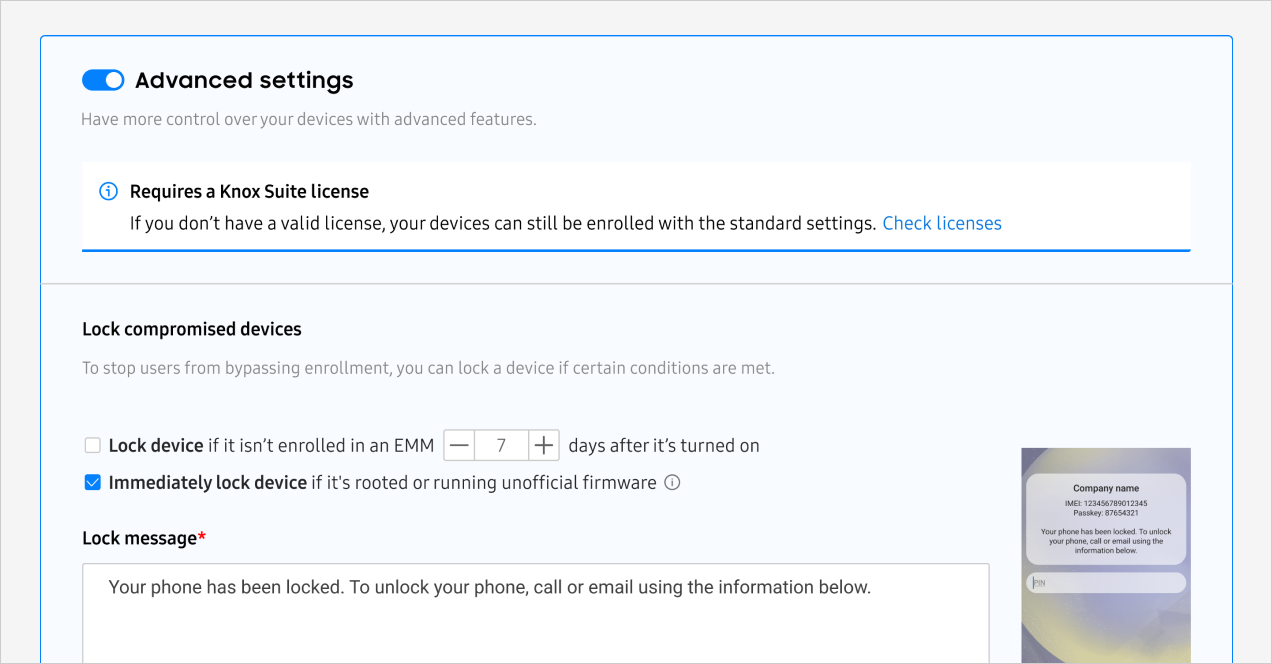
Task: Click the Requires a Knox Suite license notice title
Action: (x=249, y=191)
